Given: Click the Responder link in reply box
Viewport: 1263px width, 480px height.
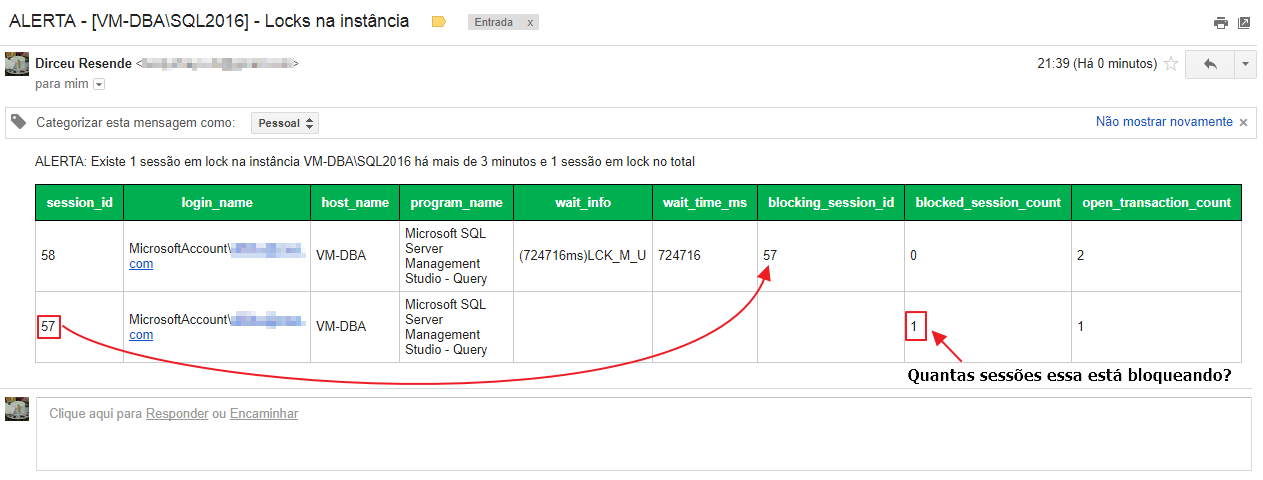Looking at the screenshot, I should [177, 414].
